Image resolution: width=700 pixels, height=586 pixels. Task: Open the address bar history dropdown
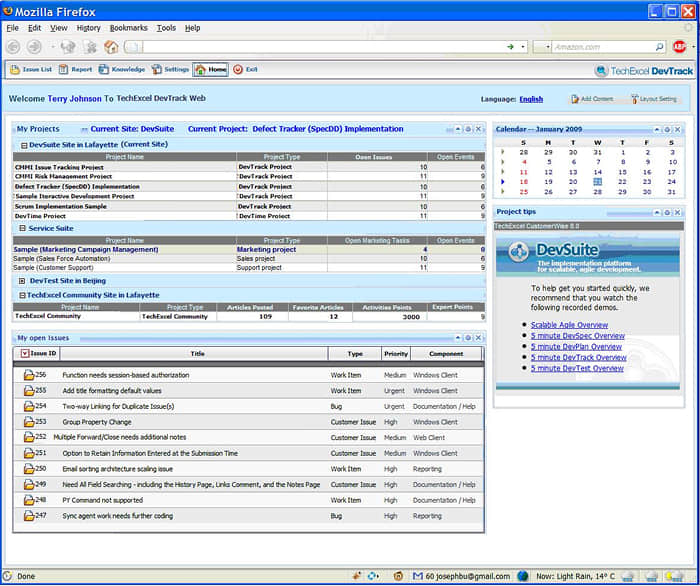[522, 47]
